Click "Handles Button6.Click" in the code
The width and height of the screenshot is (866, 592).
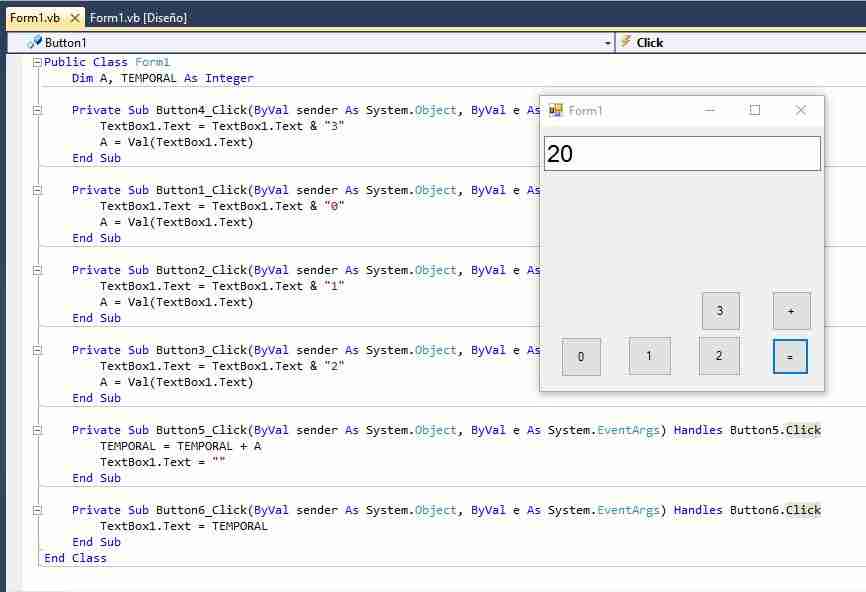(747, 510)
